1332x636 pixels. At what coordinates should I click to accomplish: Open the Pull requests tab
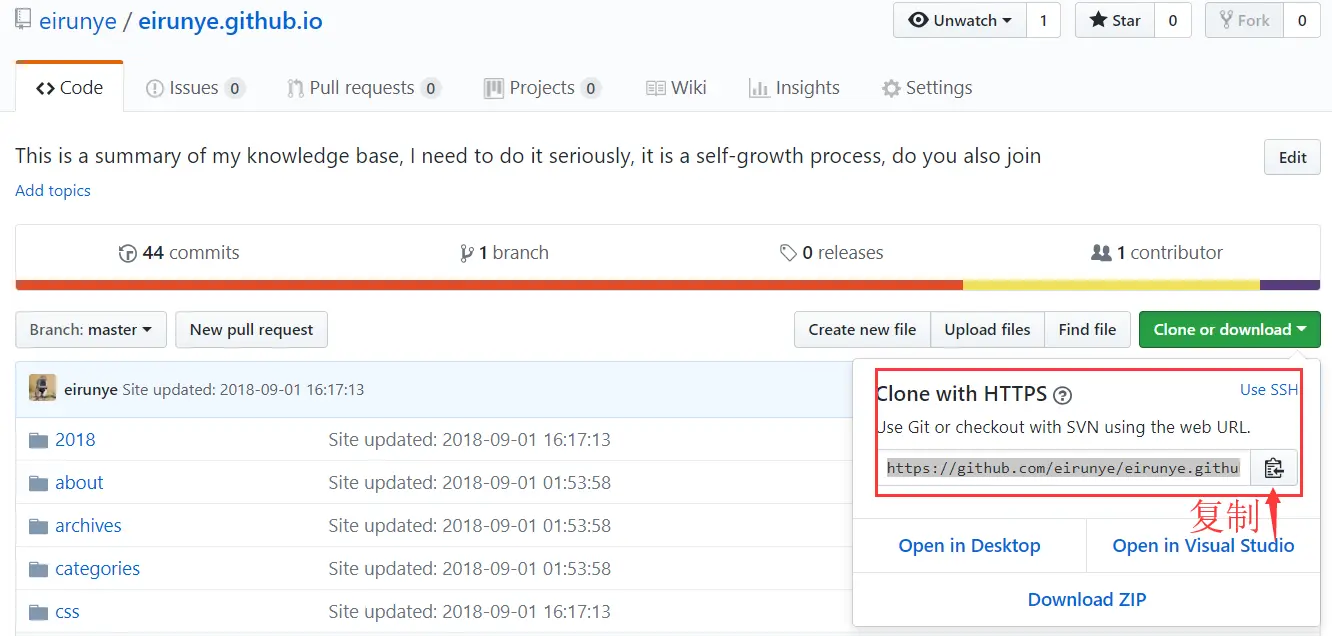point(364,88)
